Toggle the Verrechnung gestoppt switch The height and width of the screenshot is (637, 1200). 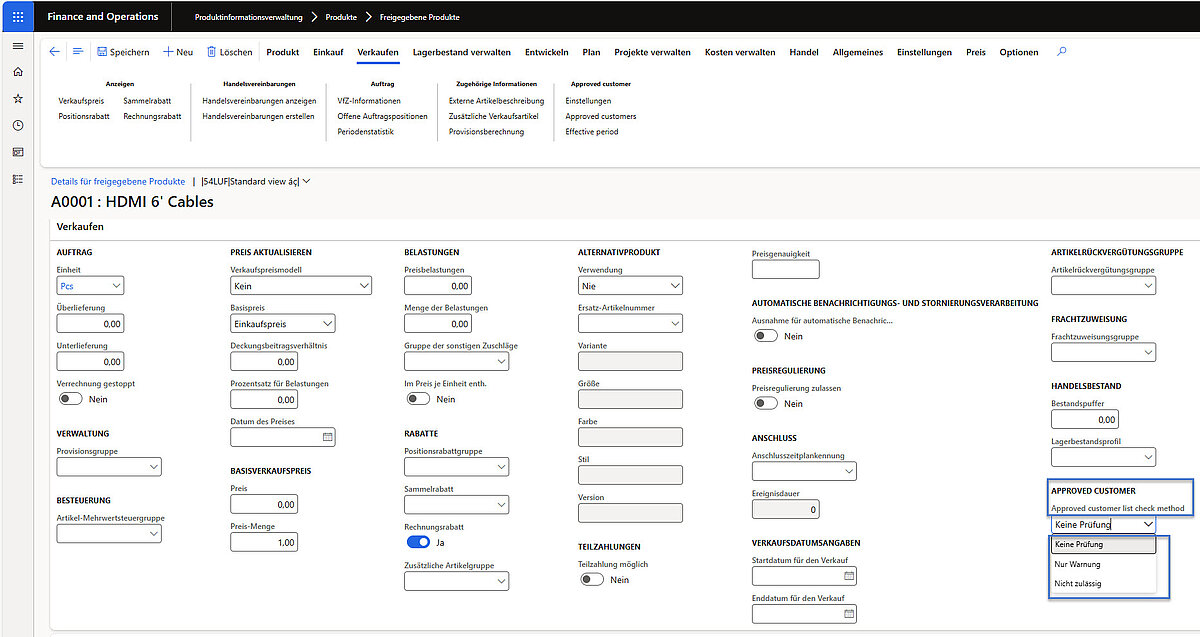point(71,399)
